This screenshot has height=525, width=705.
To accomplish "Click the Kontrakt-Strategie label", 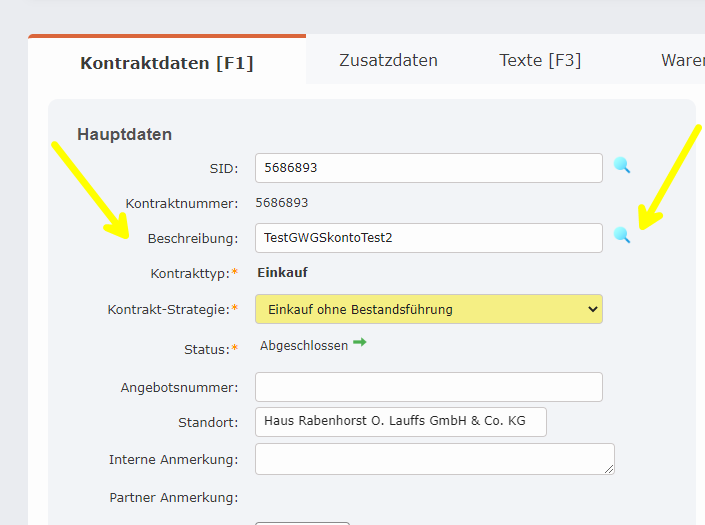I will point(168,310).
